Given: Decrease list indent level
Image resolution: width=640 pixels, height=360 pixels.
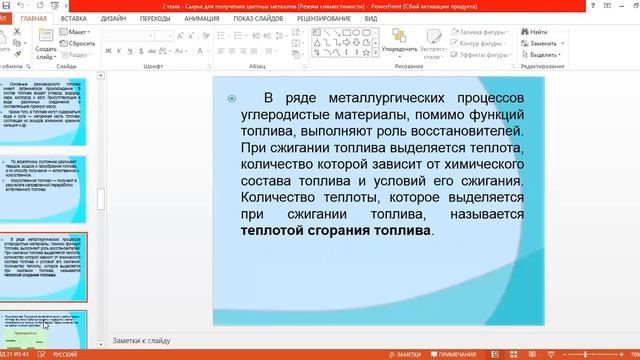Looking at the screenshot, I should 256,36.
